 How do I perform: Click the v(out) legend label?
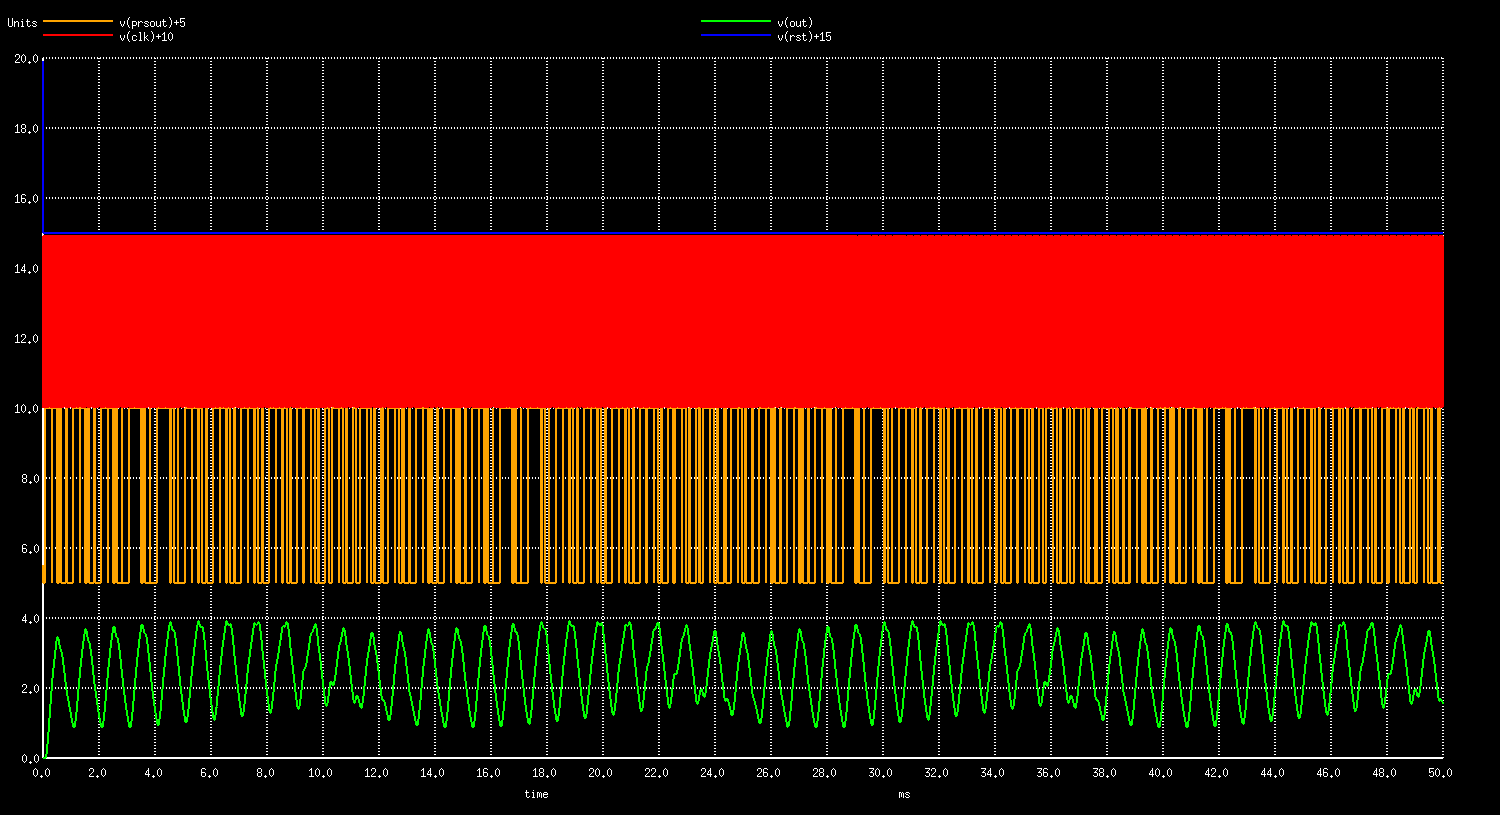[x=795, y=22]
